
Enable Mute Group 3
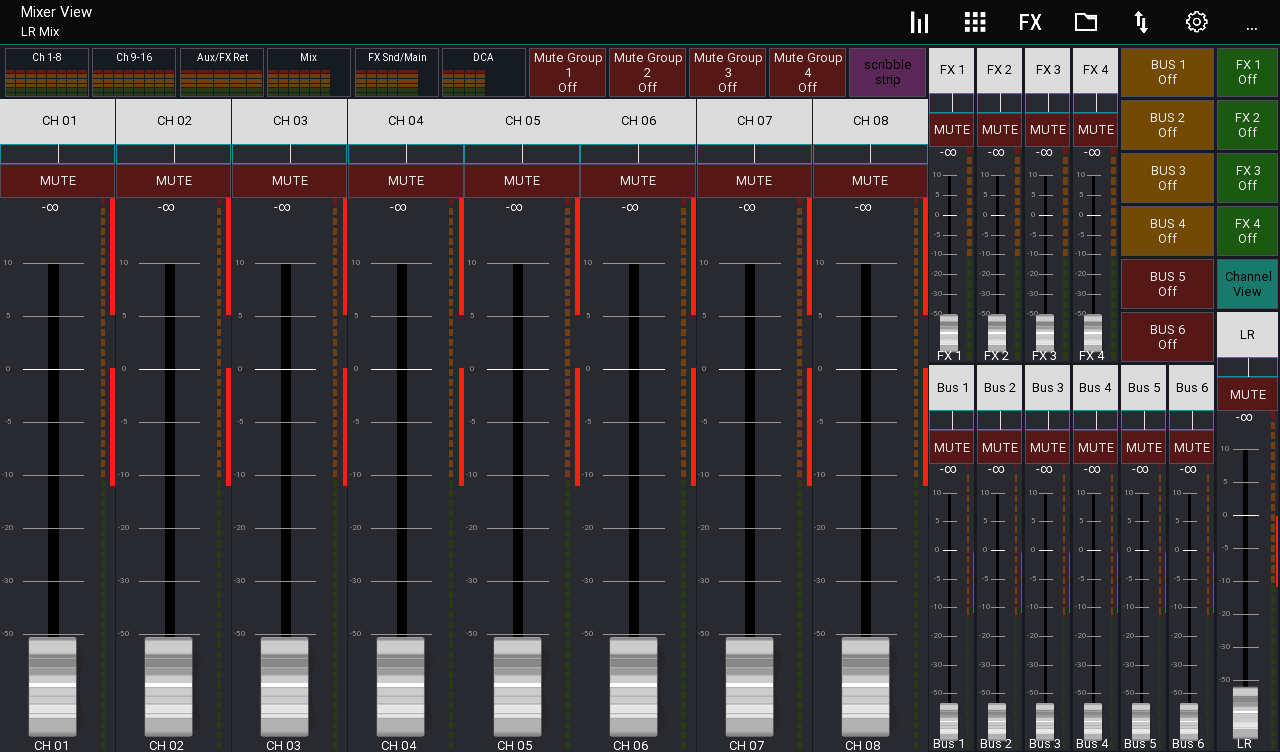(727, 72)
